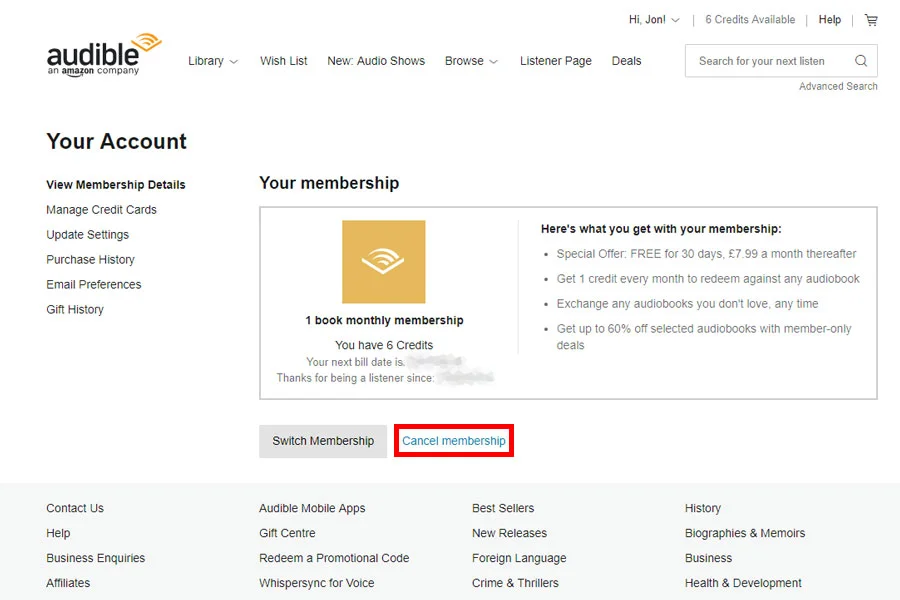The width and height of the screenshot is (900, 600).
Task: Open Whispersync for Voice link
Action: coord(317,583)
